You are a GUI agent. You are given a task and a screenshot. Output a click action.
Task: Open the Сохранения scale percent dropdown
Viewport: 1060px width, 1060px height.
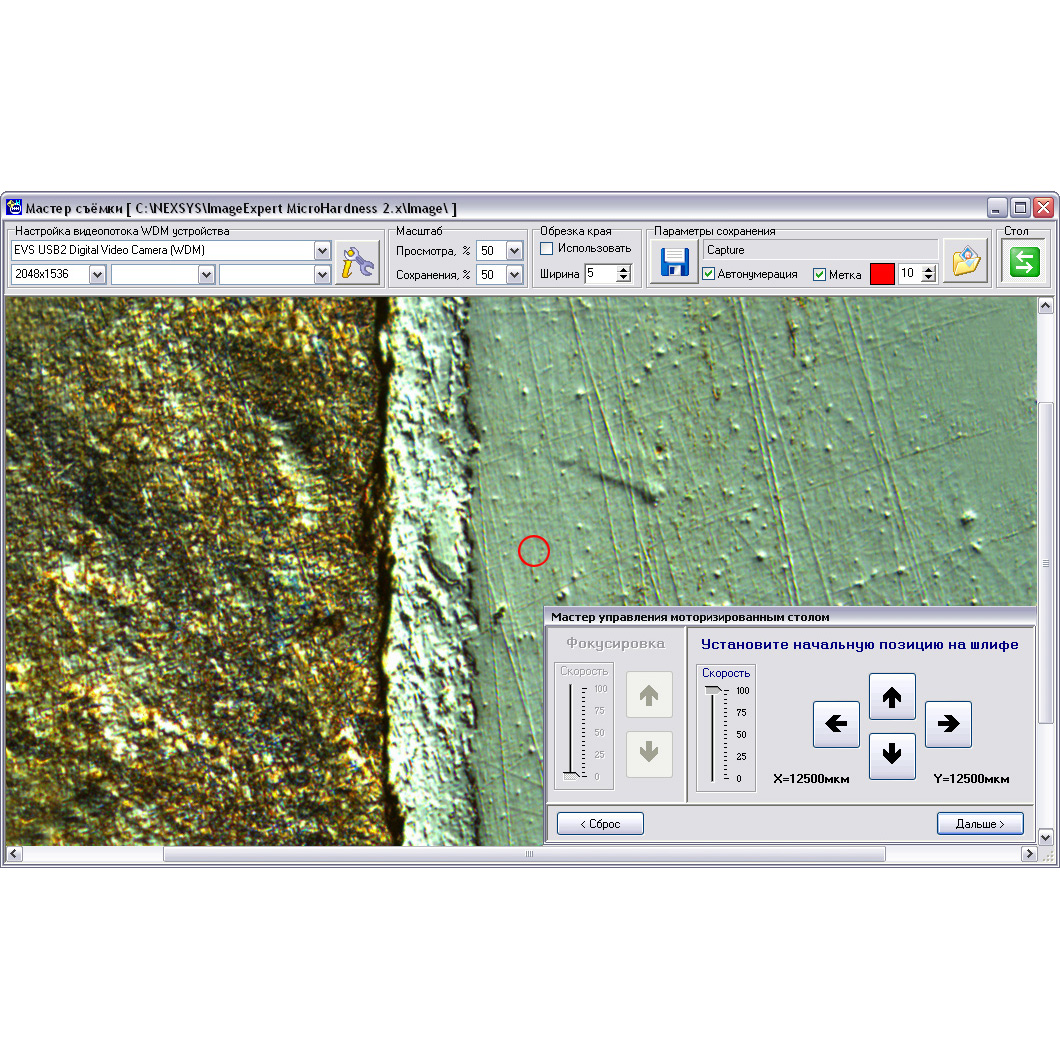[514, 274]
